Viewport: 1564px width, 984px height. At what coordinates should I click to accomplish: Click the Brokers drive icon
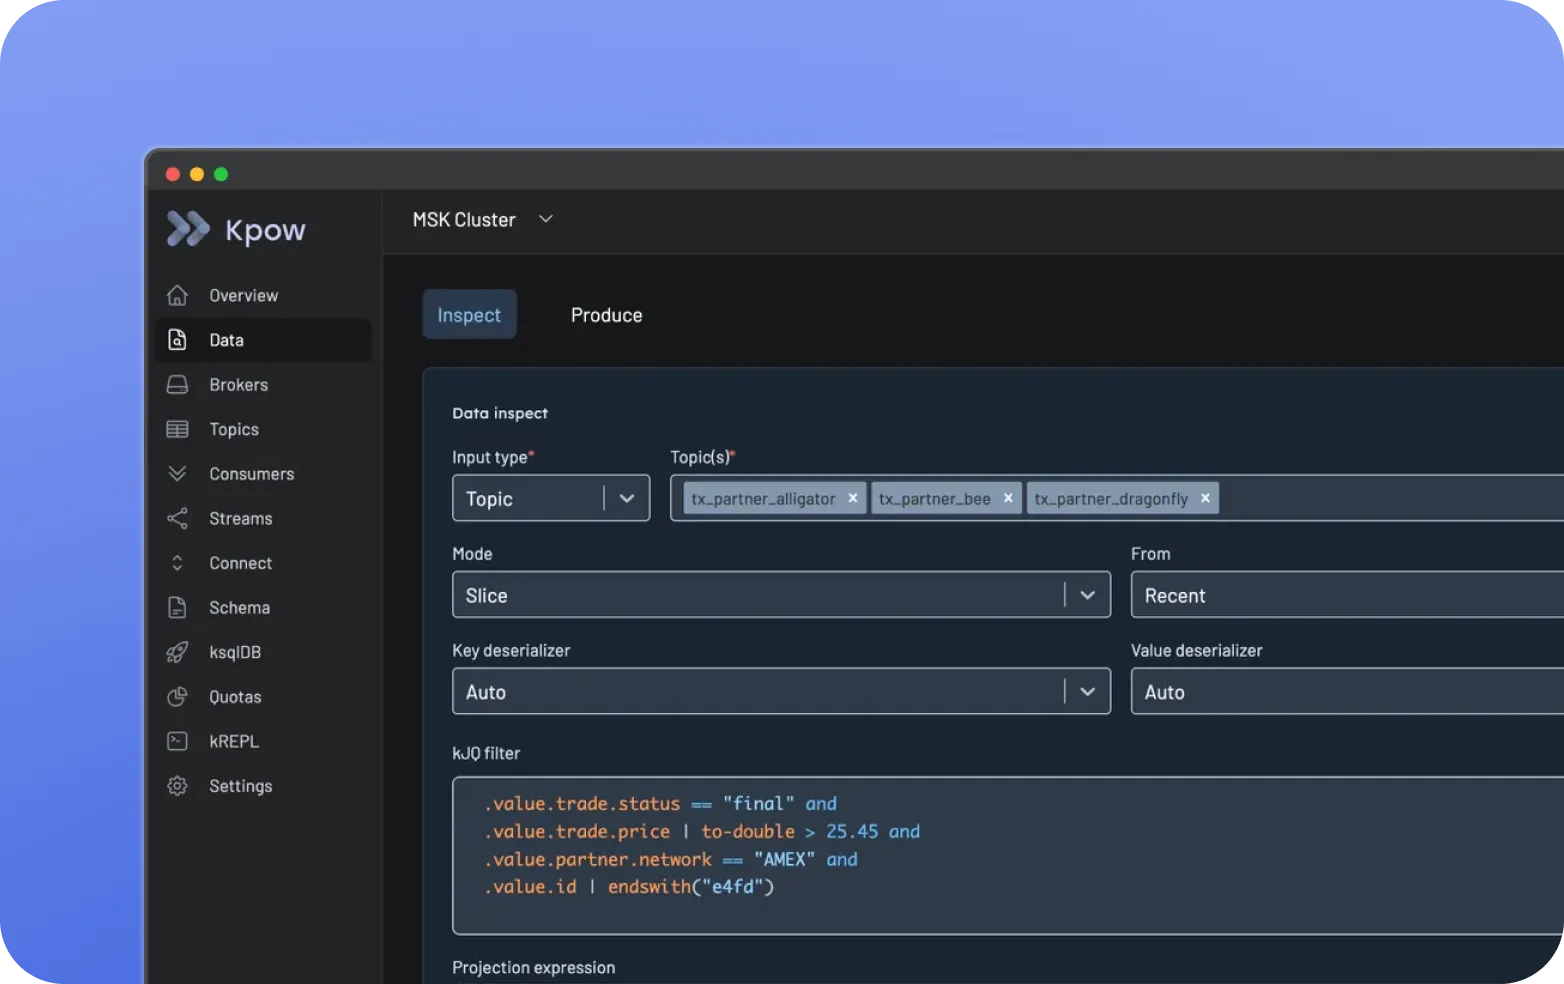pyautogui.click(x=177, y=384)
